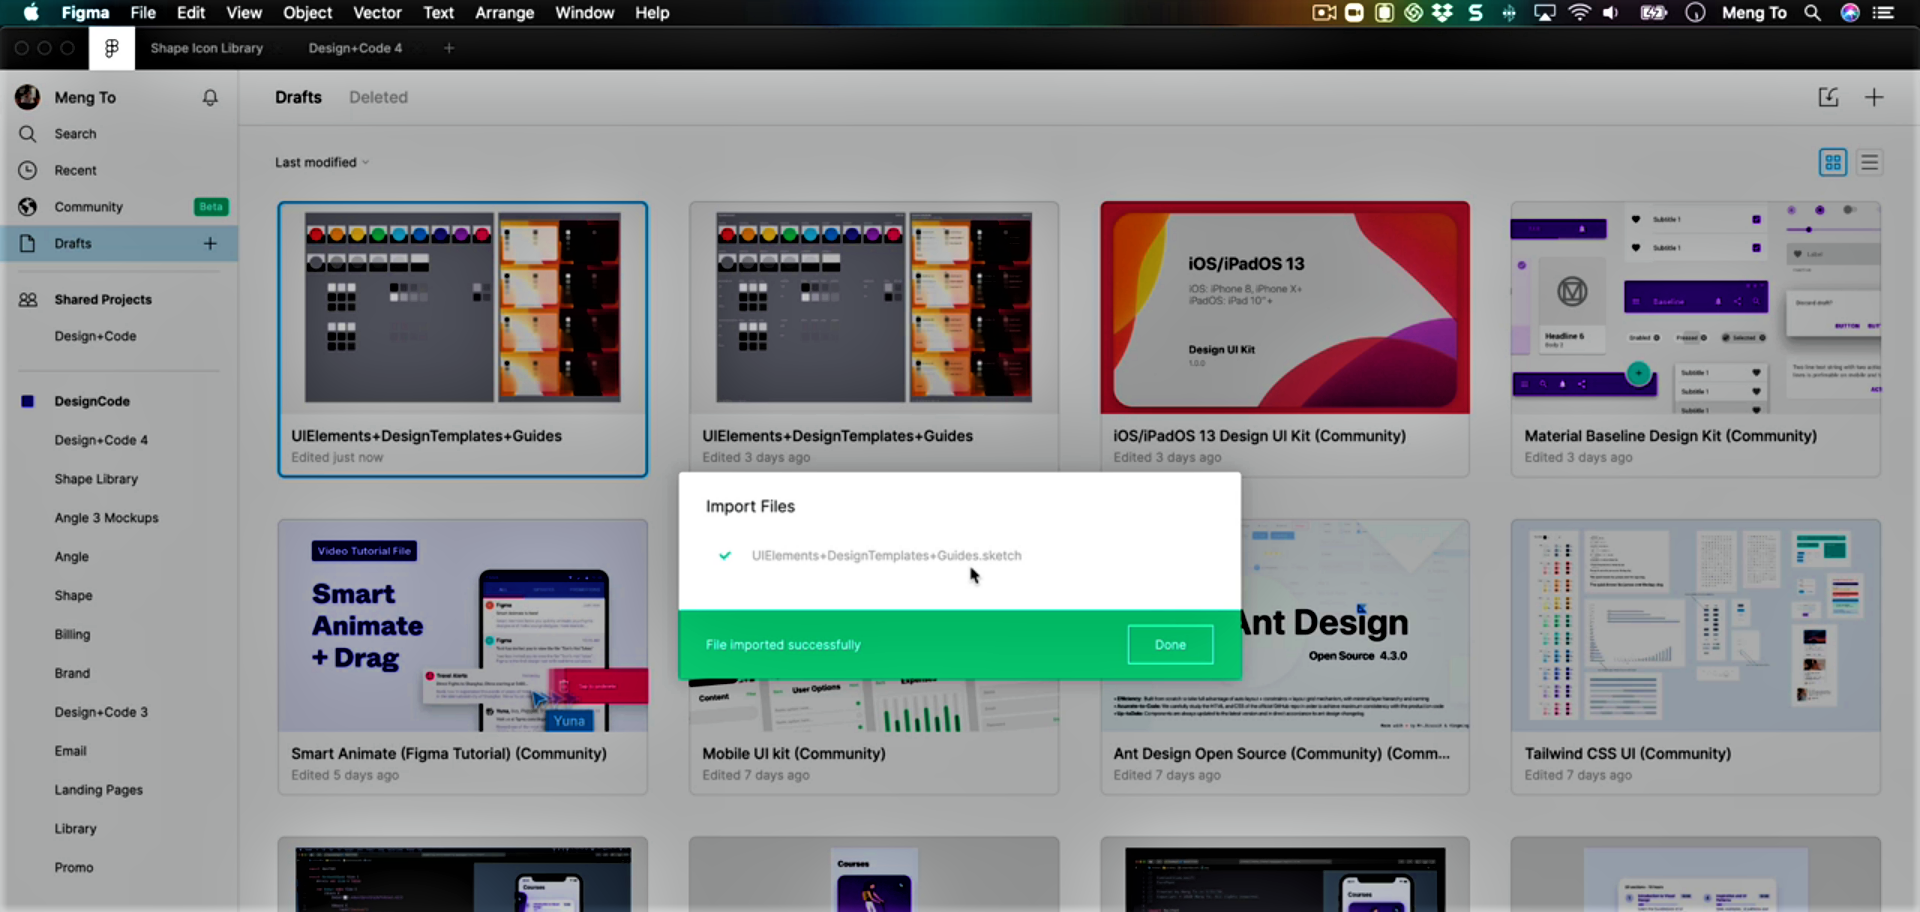
Task: Click the Apple menu icon
Action: pyautogui.click(x=31, y=12)
